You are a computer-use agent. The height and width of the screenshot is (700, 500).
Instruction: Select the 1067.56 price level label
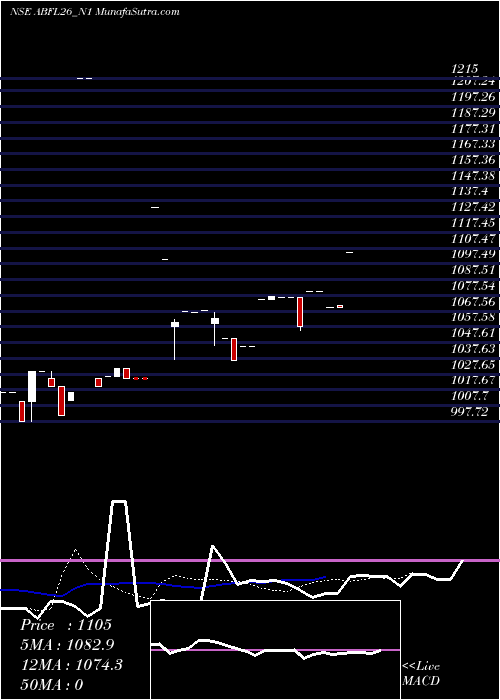(473, 302)
